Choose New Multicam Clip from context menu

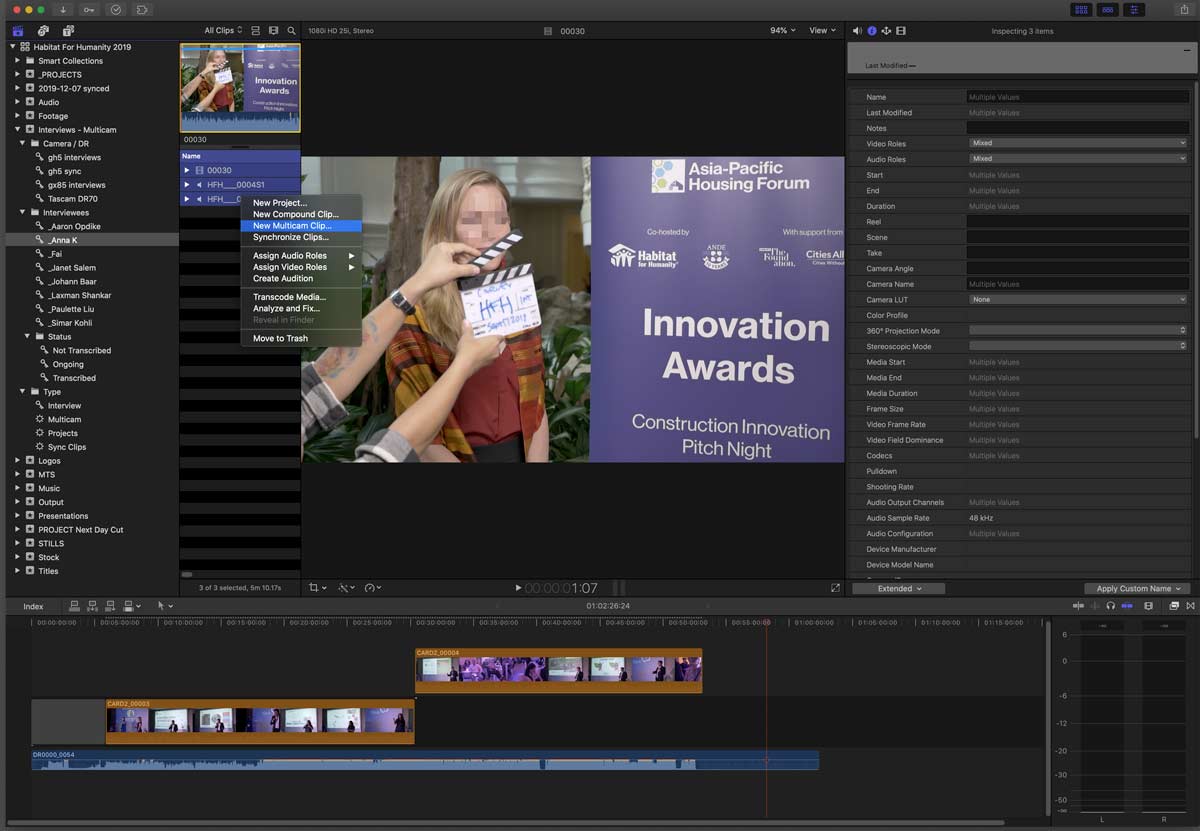[301, 226]
